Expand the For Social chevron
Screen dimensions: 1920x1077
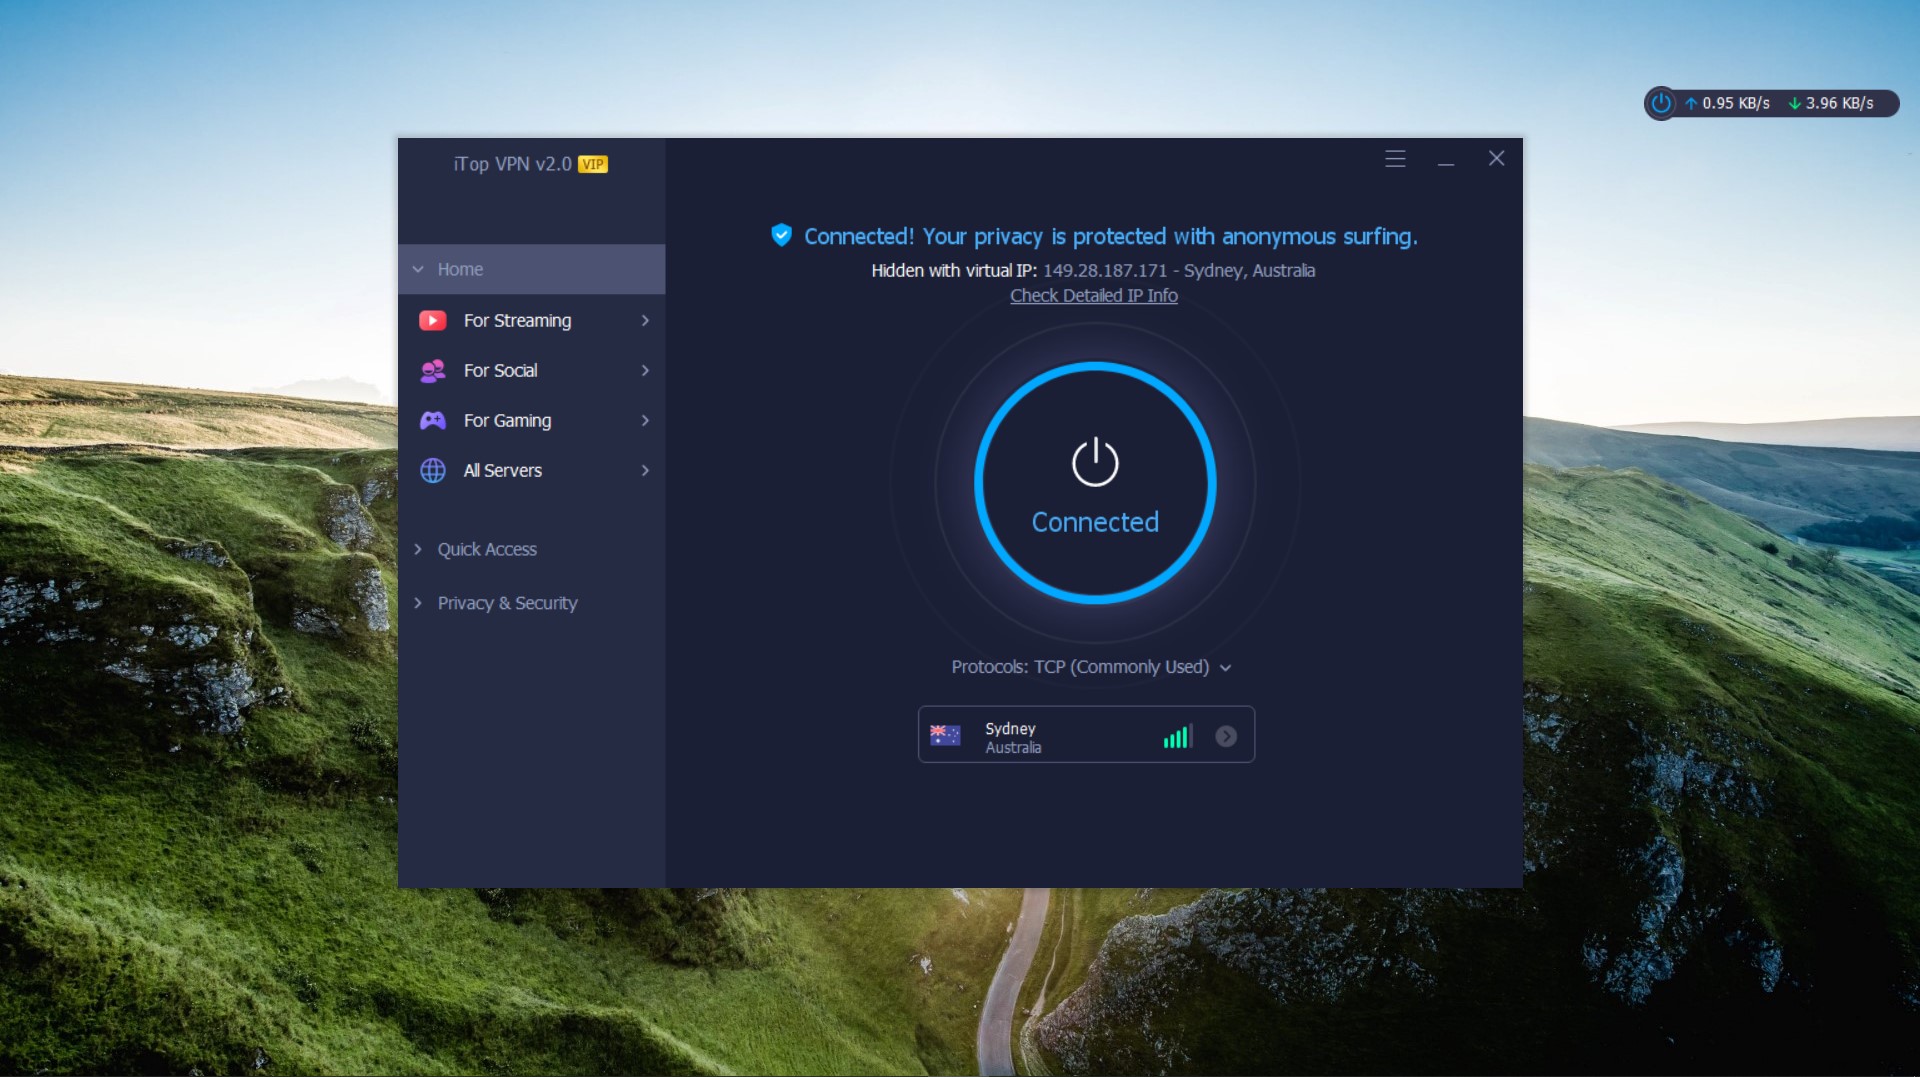pyautogui.click(x=645, y=370)
